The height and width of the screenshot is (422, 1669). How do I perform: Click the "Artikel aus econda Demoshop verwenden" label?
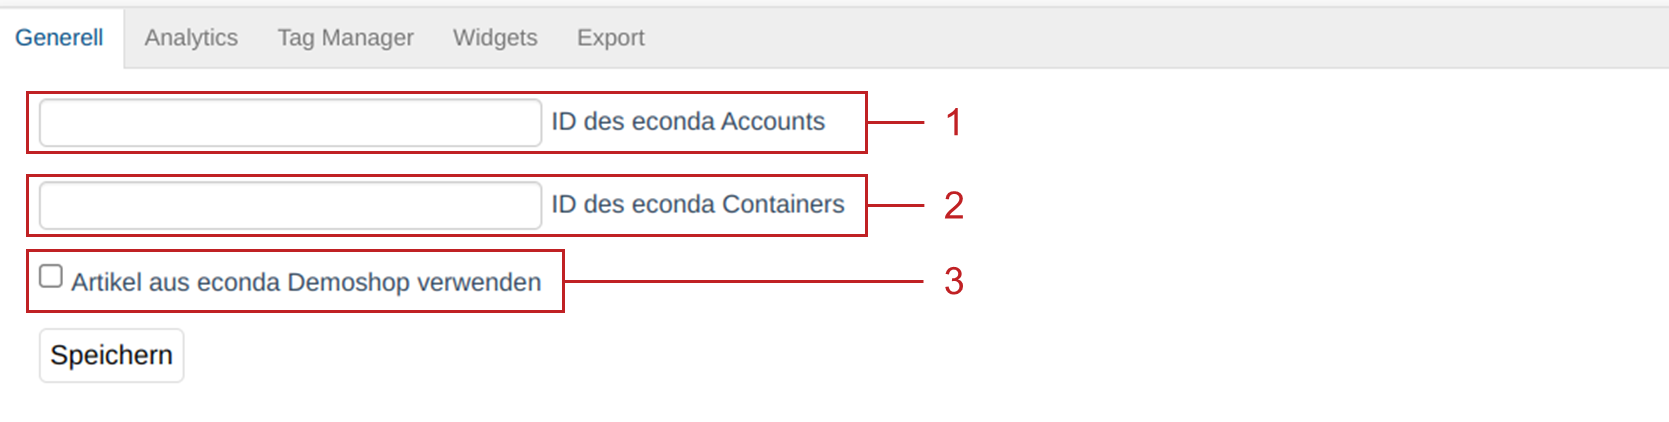click(306, 282)
